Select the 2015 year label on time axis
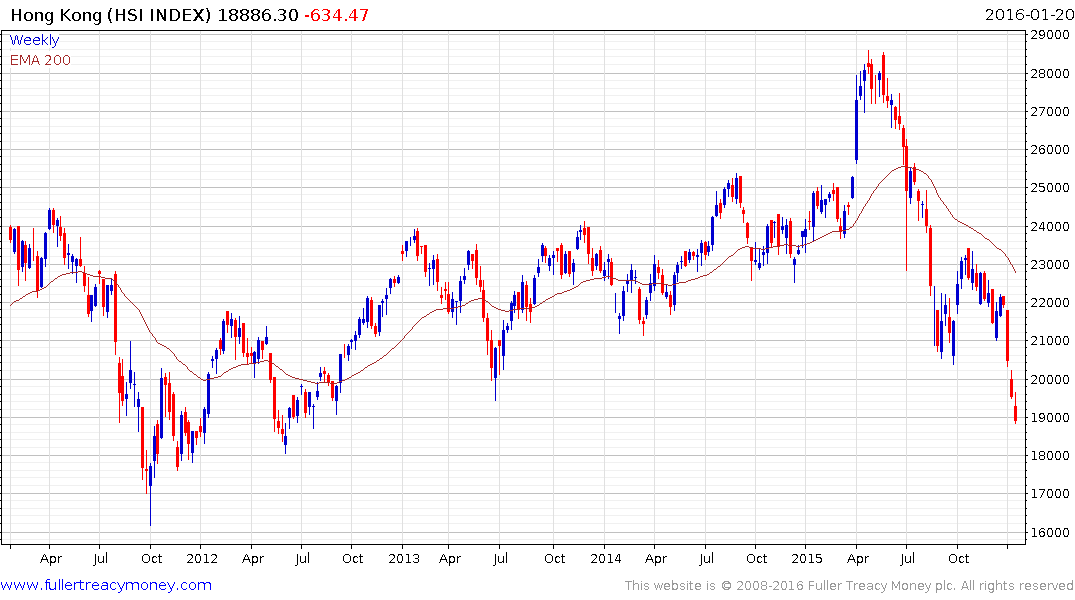This screenshot has height=600, width=1075. 807,558
